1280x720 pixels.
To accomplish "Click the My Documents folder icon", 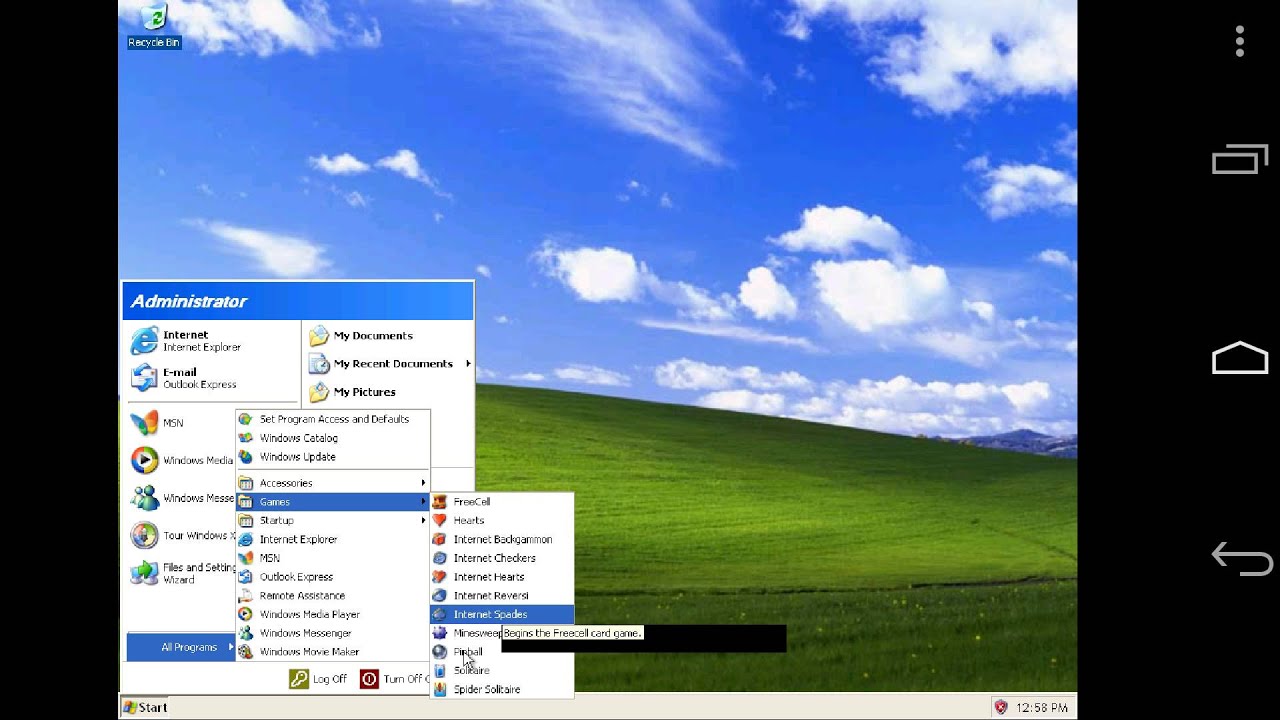I will click(319, 336).
